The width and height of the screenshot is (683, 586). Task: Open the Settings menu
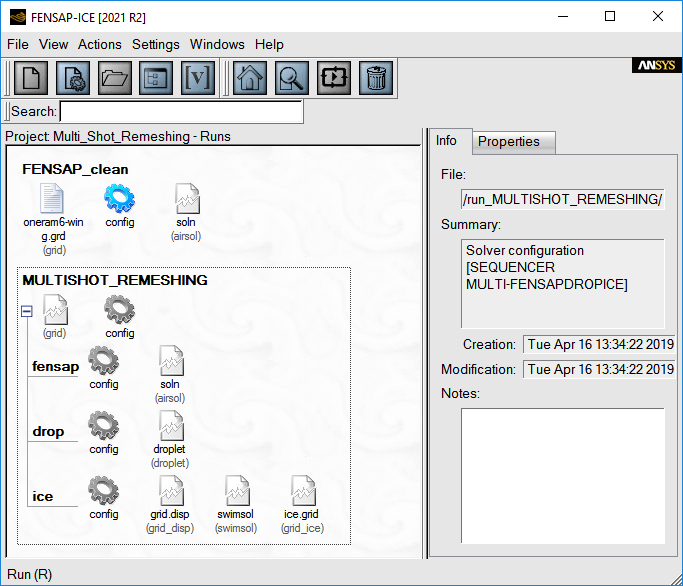tap(155, 44)
